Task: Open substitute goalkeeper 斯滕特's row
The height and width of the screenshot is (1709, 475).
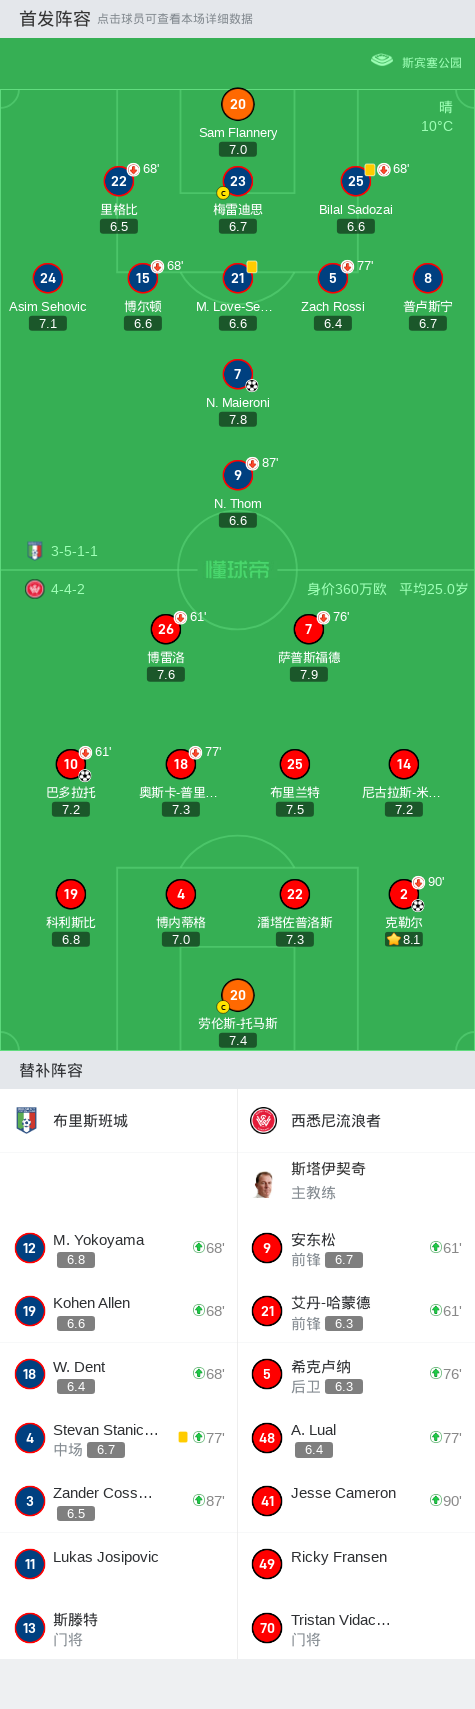Action: tap(118, 1628)
